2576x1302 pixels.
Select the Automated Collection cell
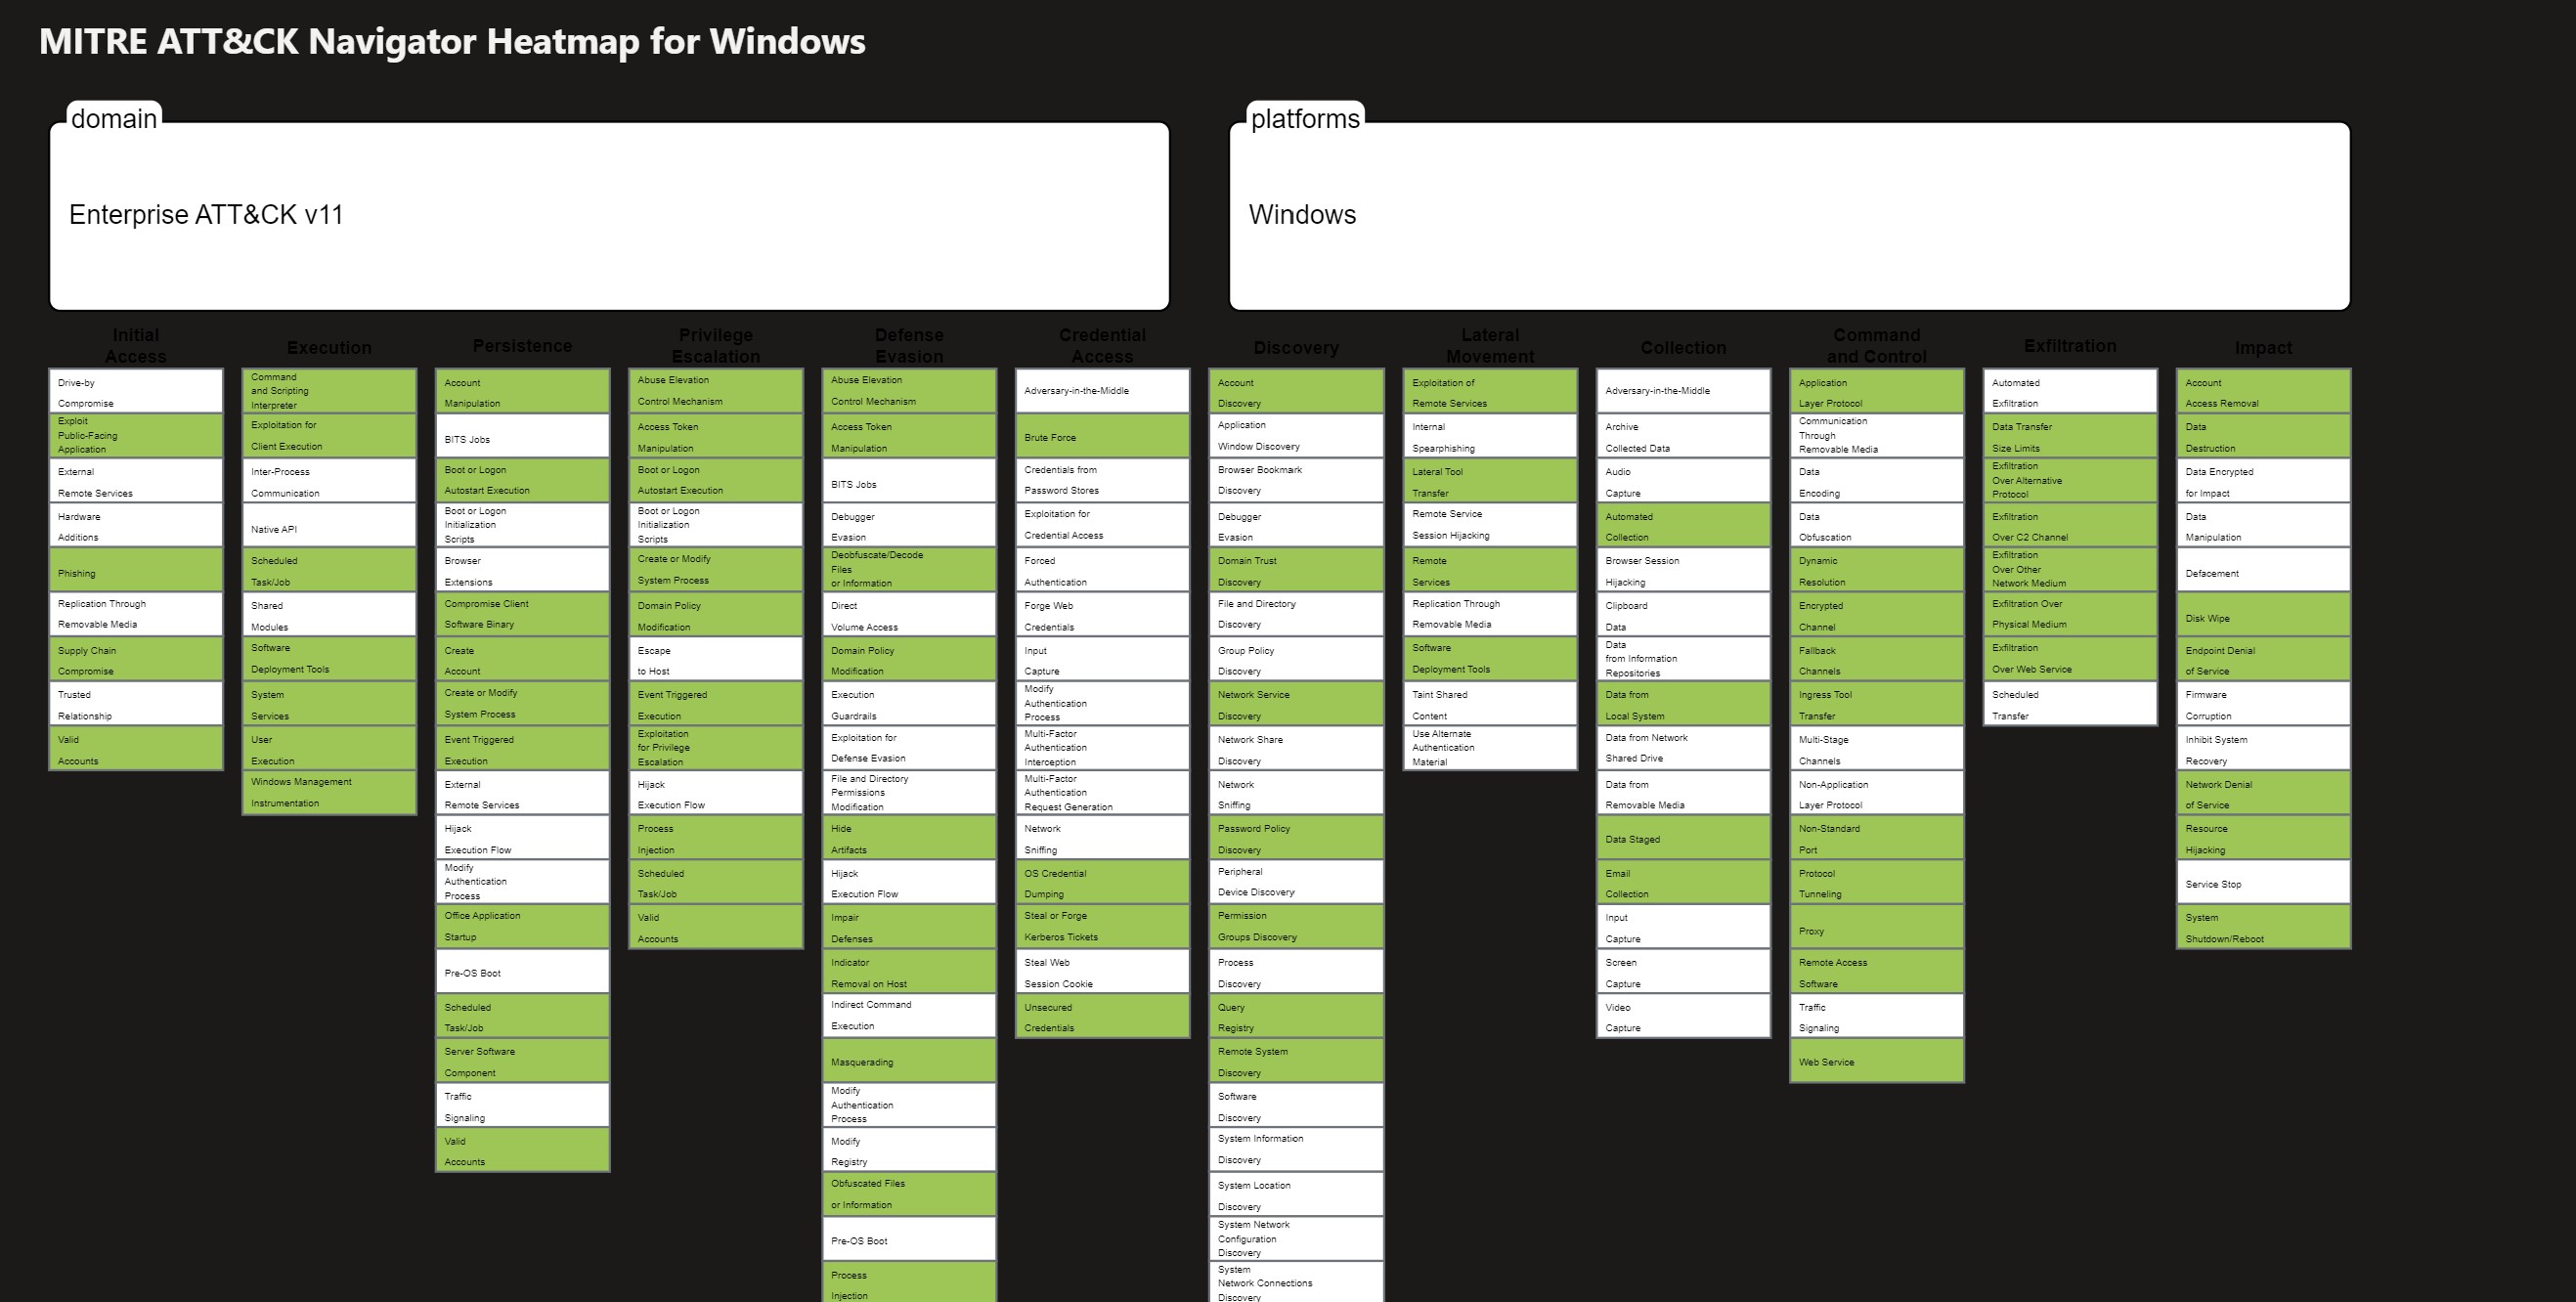[x=1683, y=525]
